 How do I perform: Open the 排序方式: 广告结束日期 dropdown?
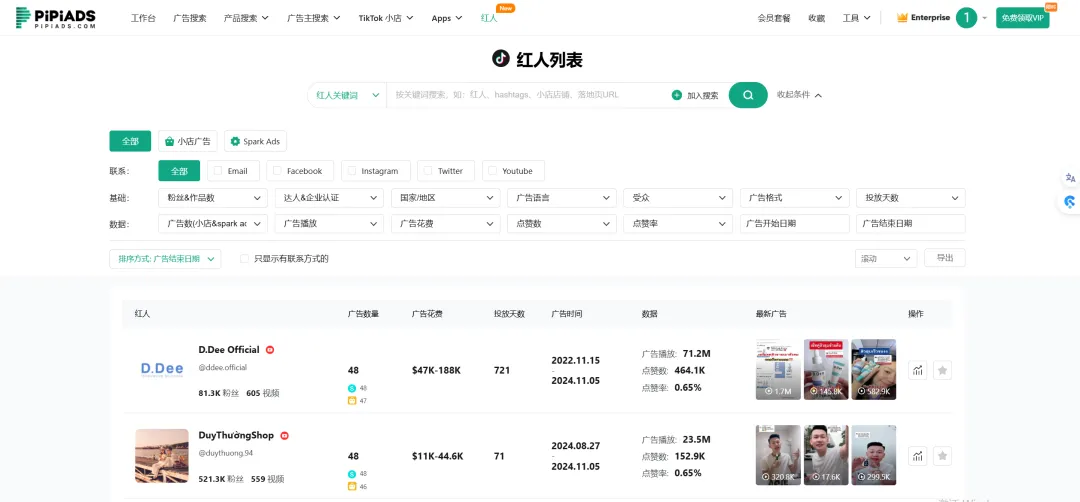click(x=165, y=259)
